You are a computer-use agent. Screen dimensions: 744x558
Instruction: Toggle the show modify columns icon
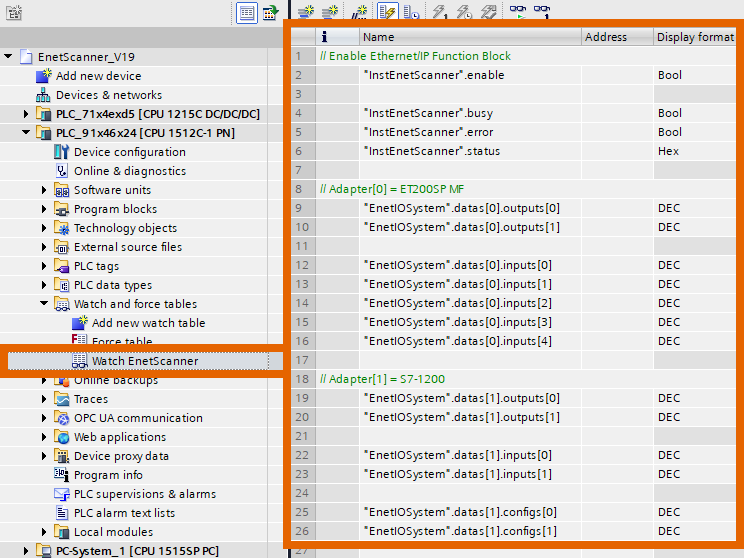click(387, 11)
